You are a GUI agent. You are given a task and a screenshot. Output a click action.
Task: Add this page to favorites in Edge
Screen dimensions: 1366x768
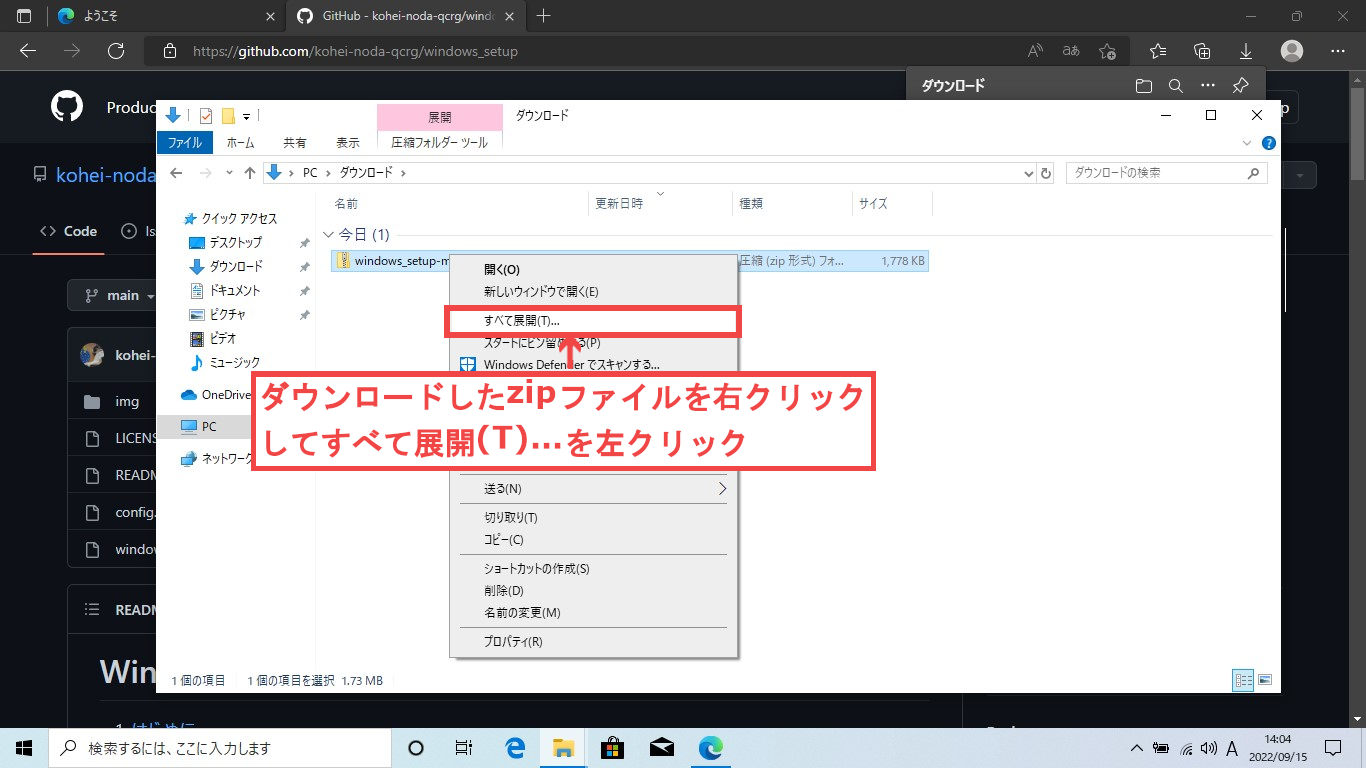[1107, 51]
